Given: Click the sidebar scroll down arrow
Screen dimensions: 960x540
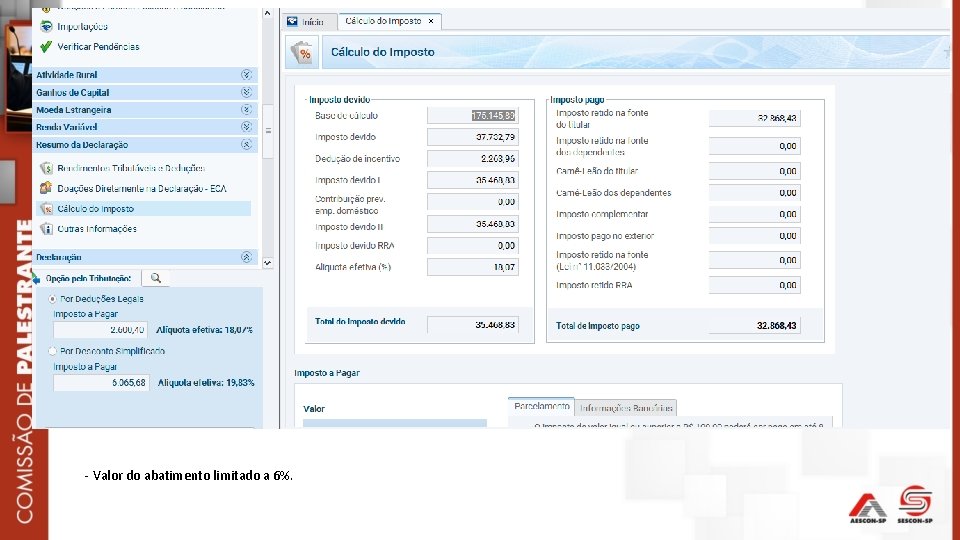Looking at the screenshot, I should (268, 263).
